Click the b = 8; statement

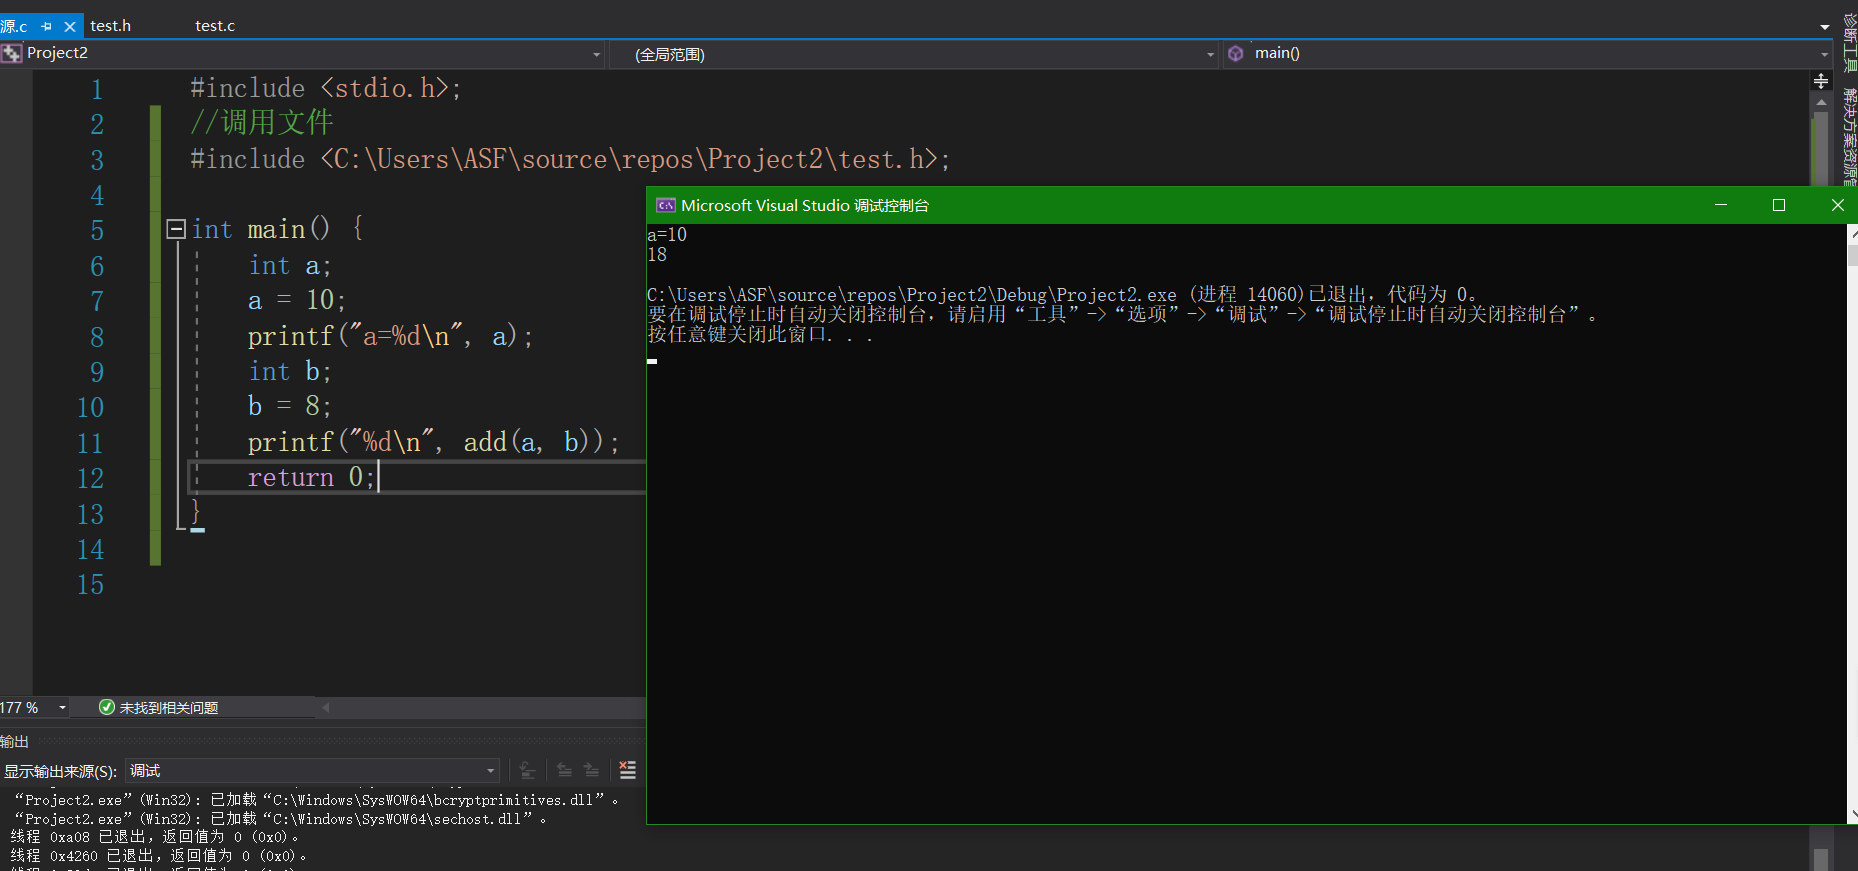pyautogui.click(x=290, y=406)
